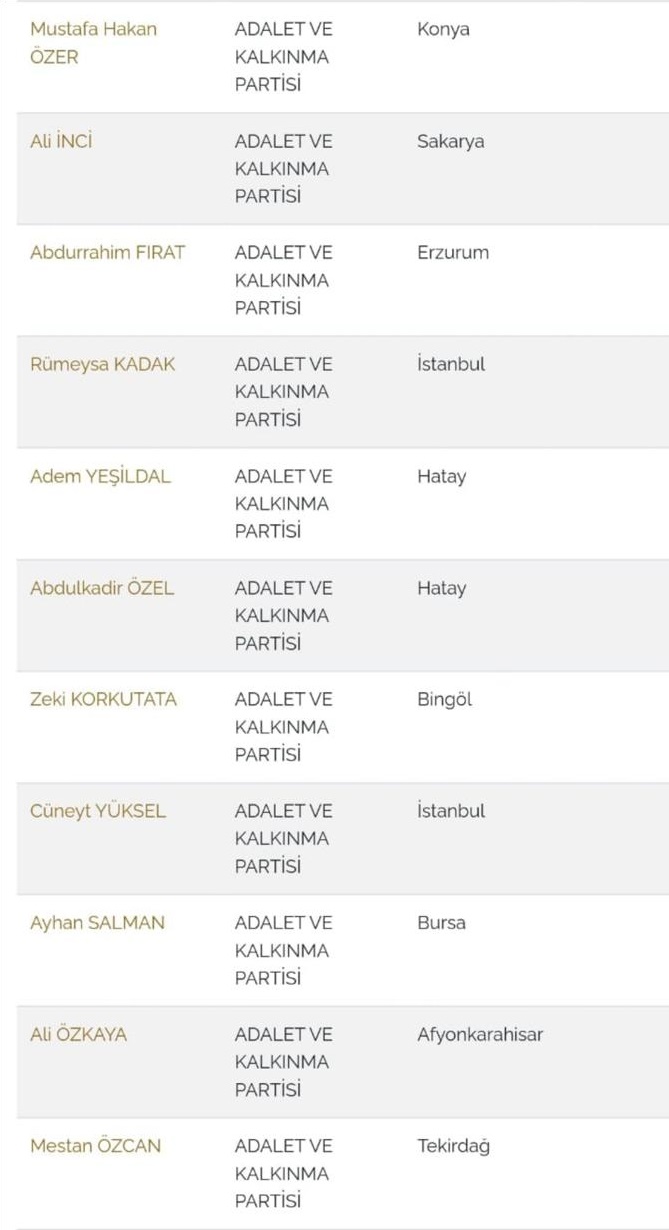The height and width of the screenshot is (1230, 669).
Task: Click the Erzurum city text
Action: tap(453, 252)
